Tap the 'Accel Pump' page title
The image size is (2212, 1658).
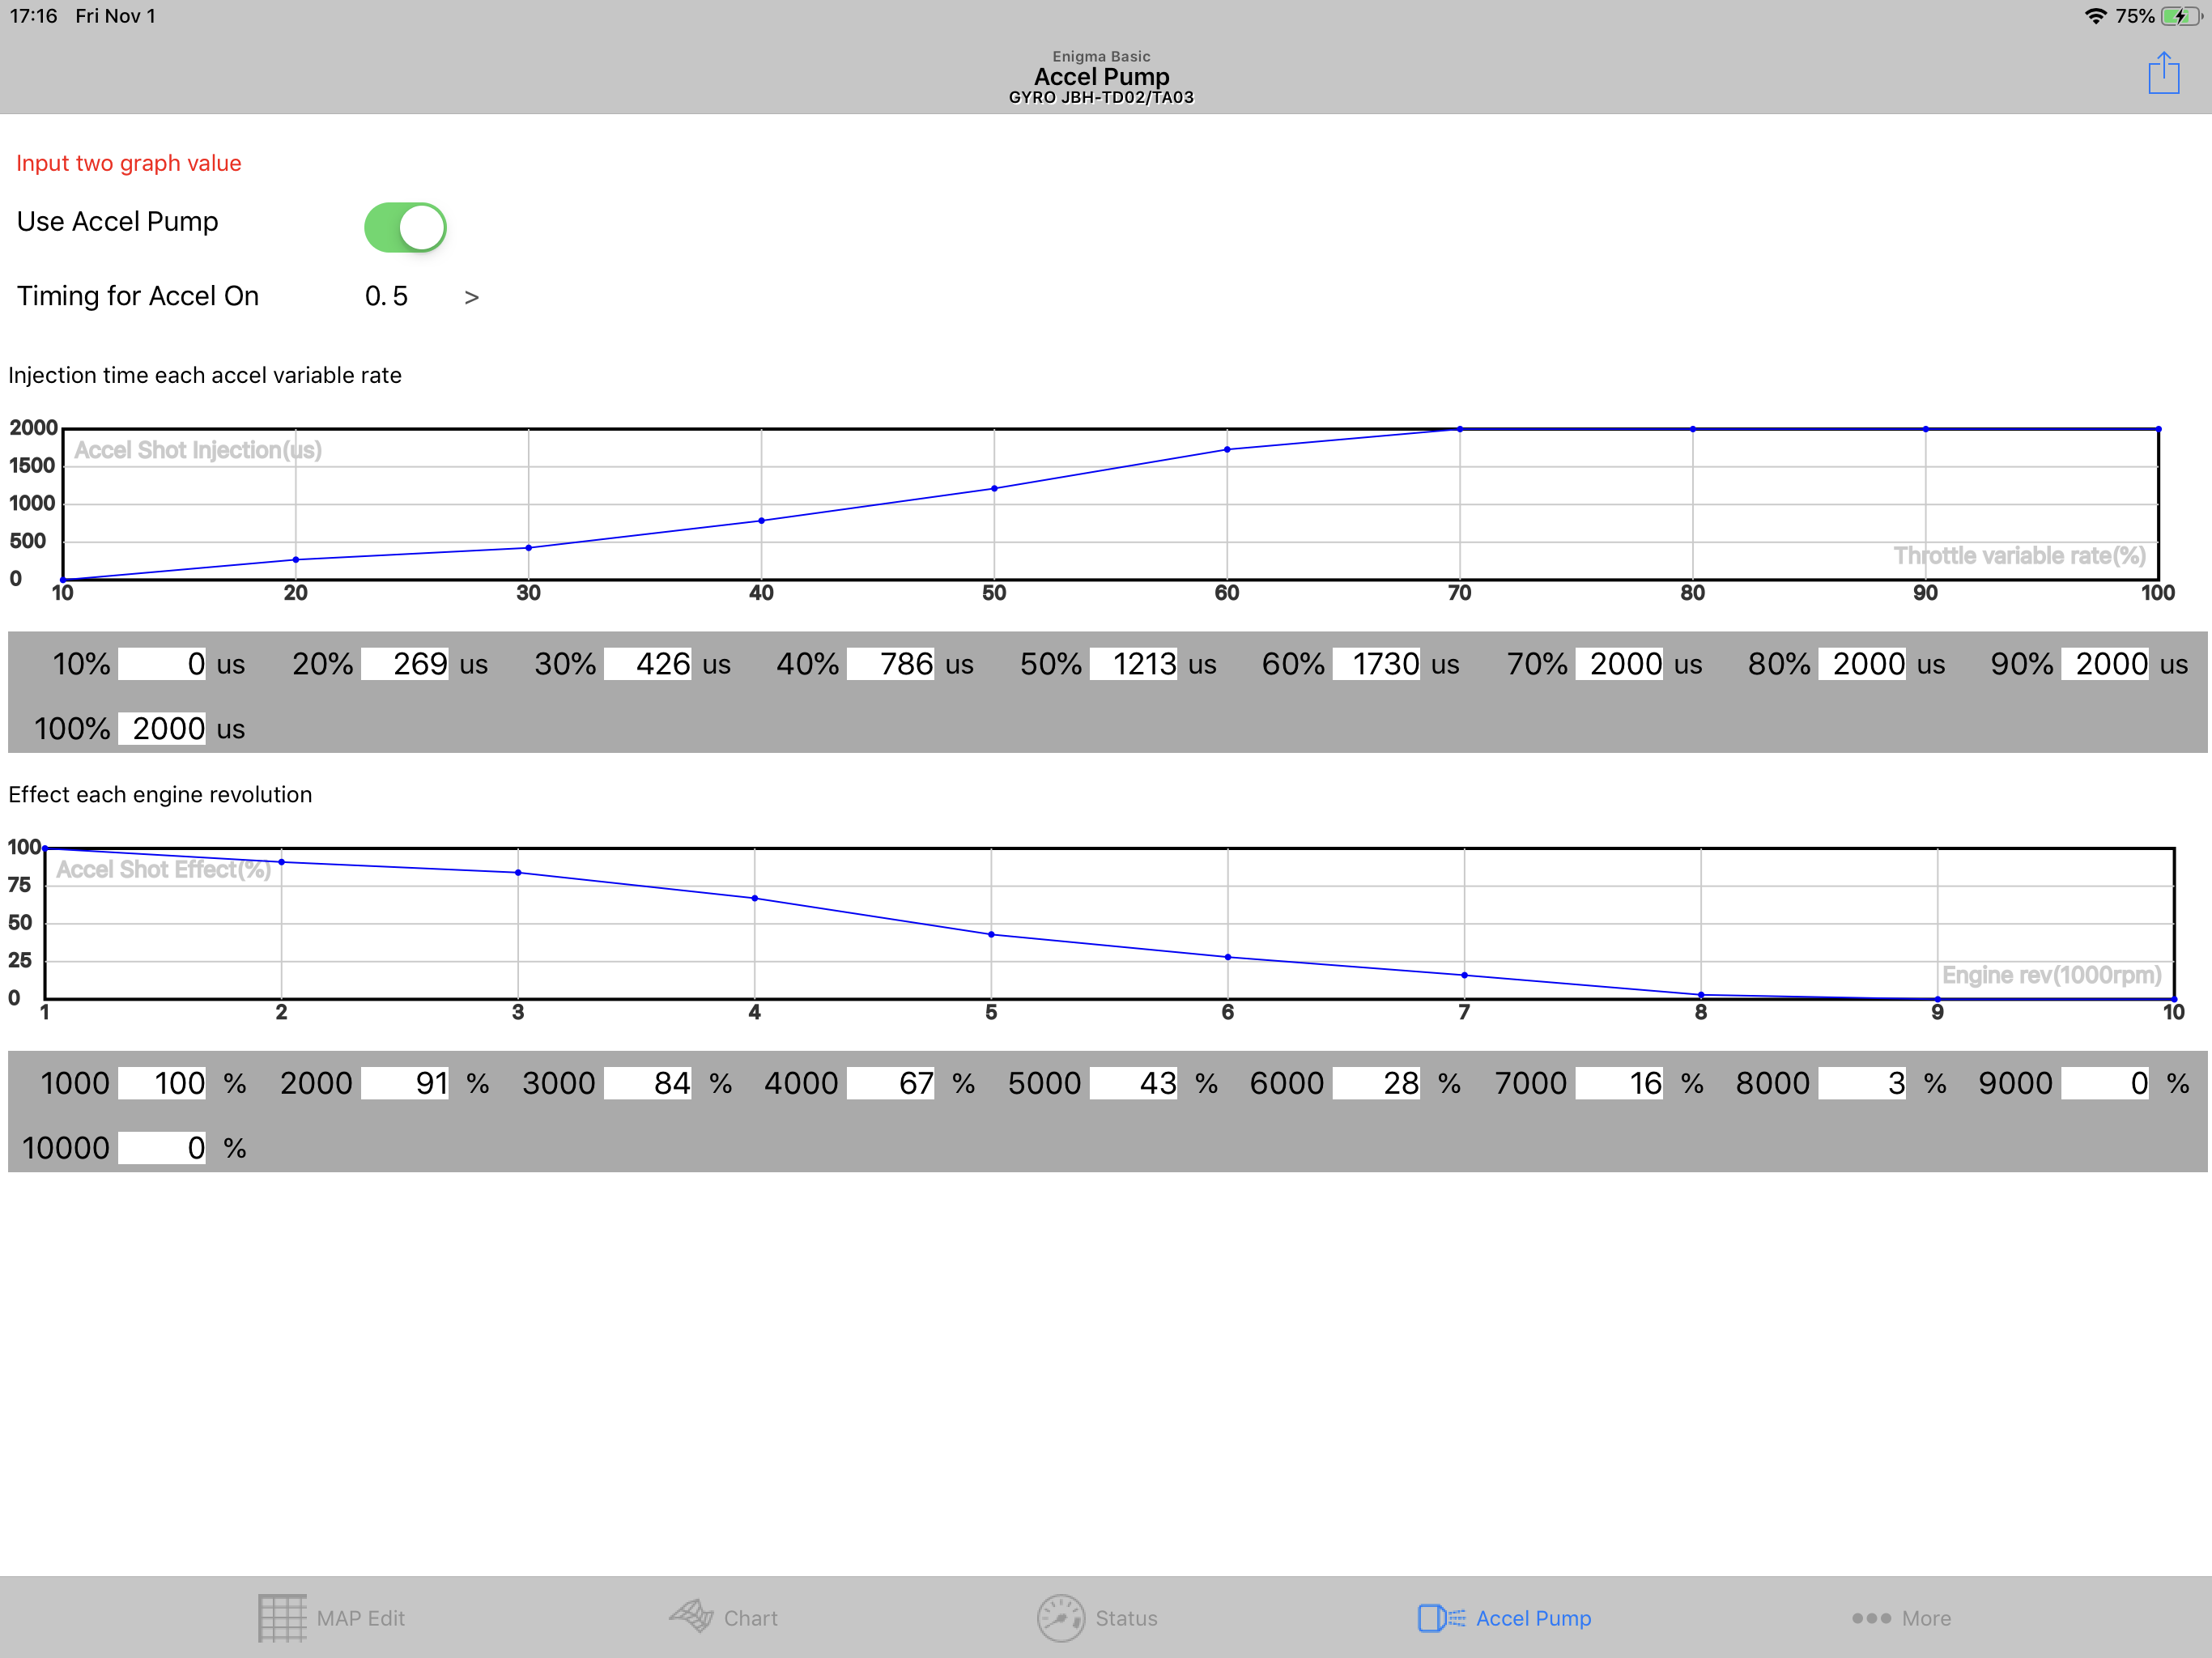[x=1101, y=77]
